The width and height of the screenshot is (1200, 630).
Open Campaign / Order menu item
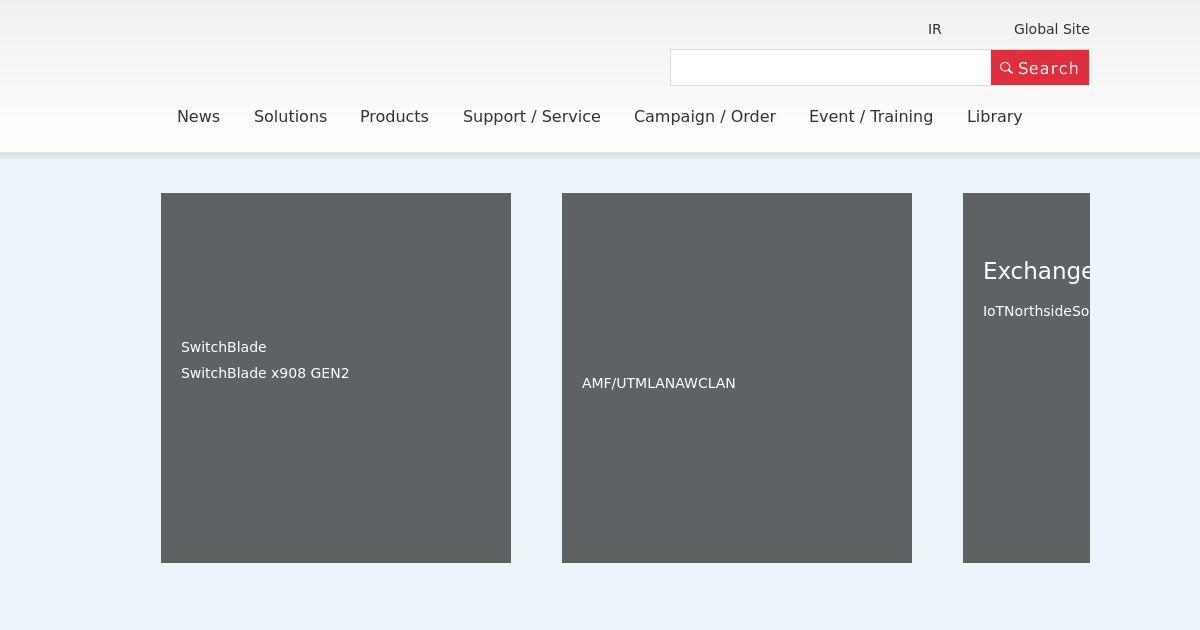pyautogui.click(x=705, y=117)
